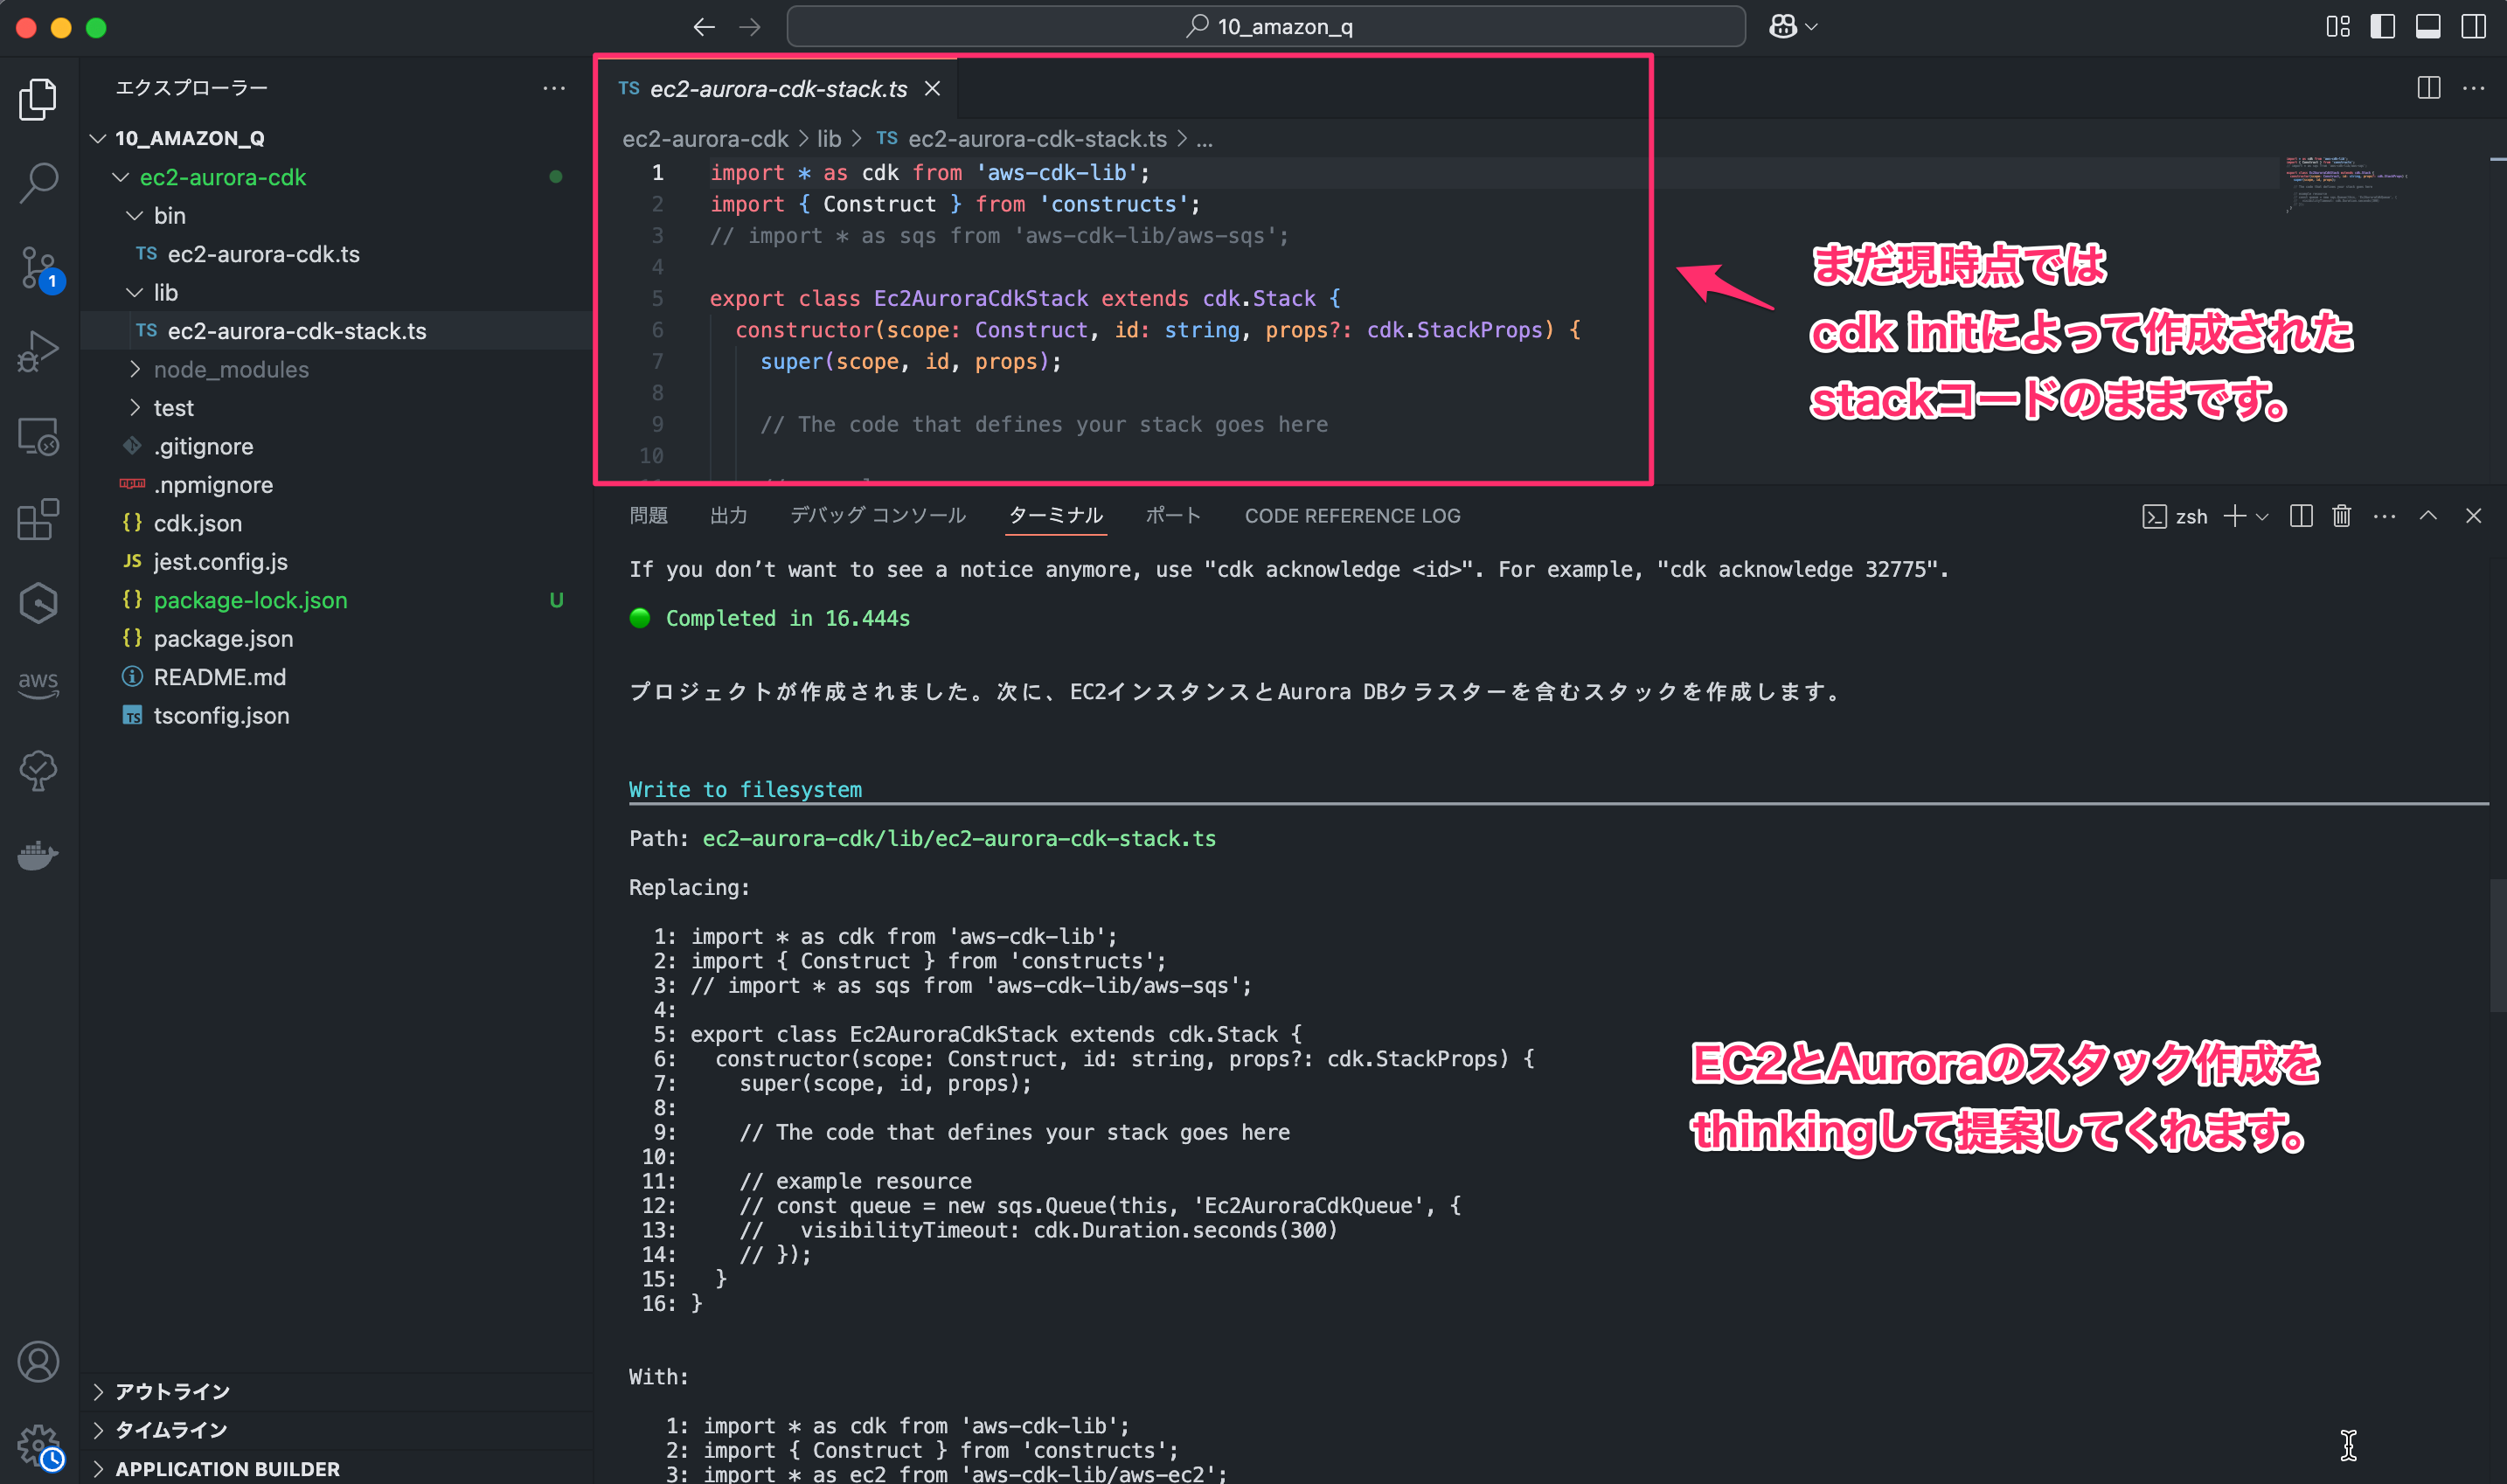Open Explorer views and more actions

click(554, 88)
